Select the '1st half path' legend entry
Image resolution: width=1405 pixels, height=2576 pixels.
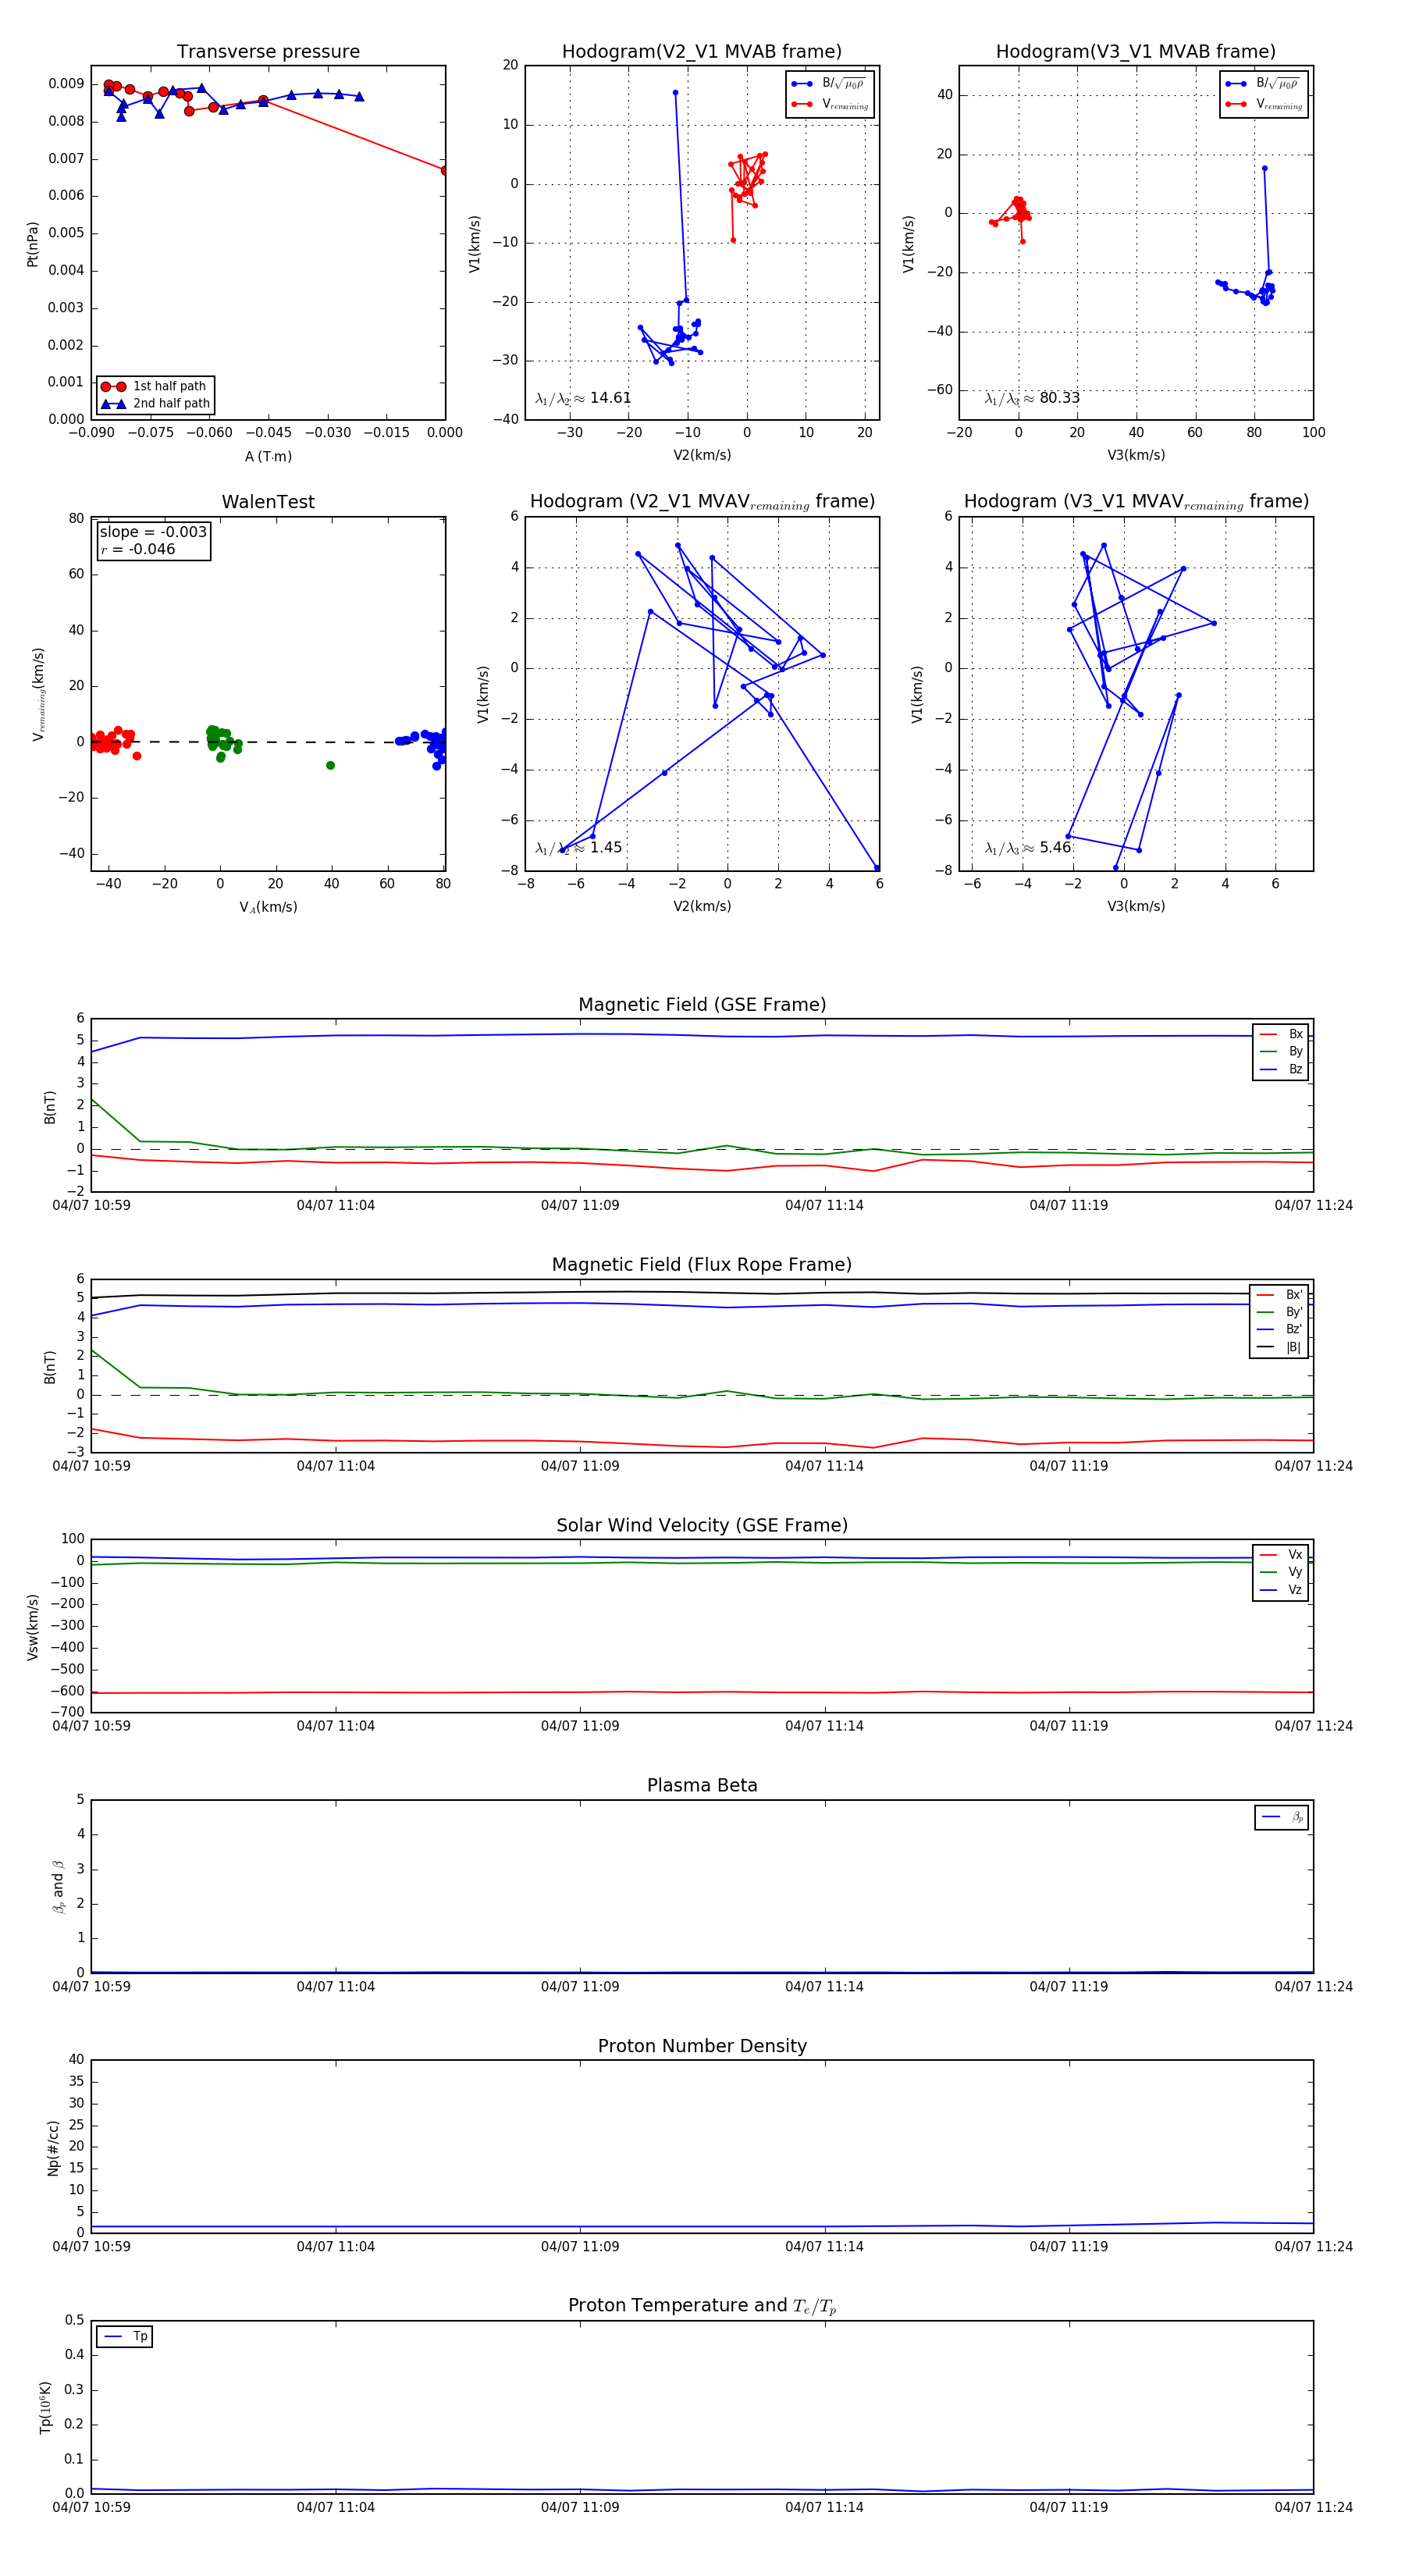point(155,386)
